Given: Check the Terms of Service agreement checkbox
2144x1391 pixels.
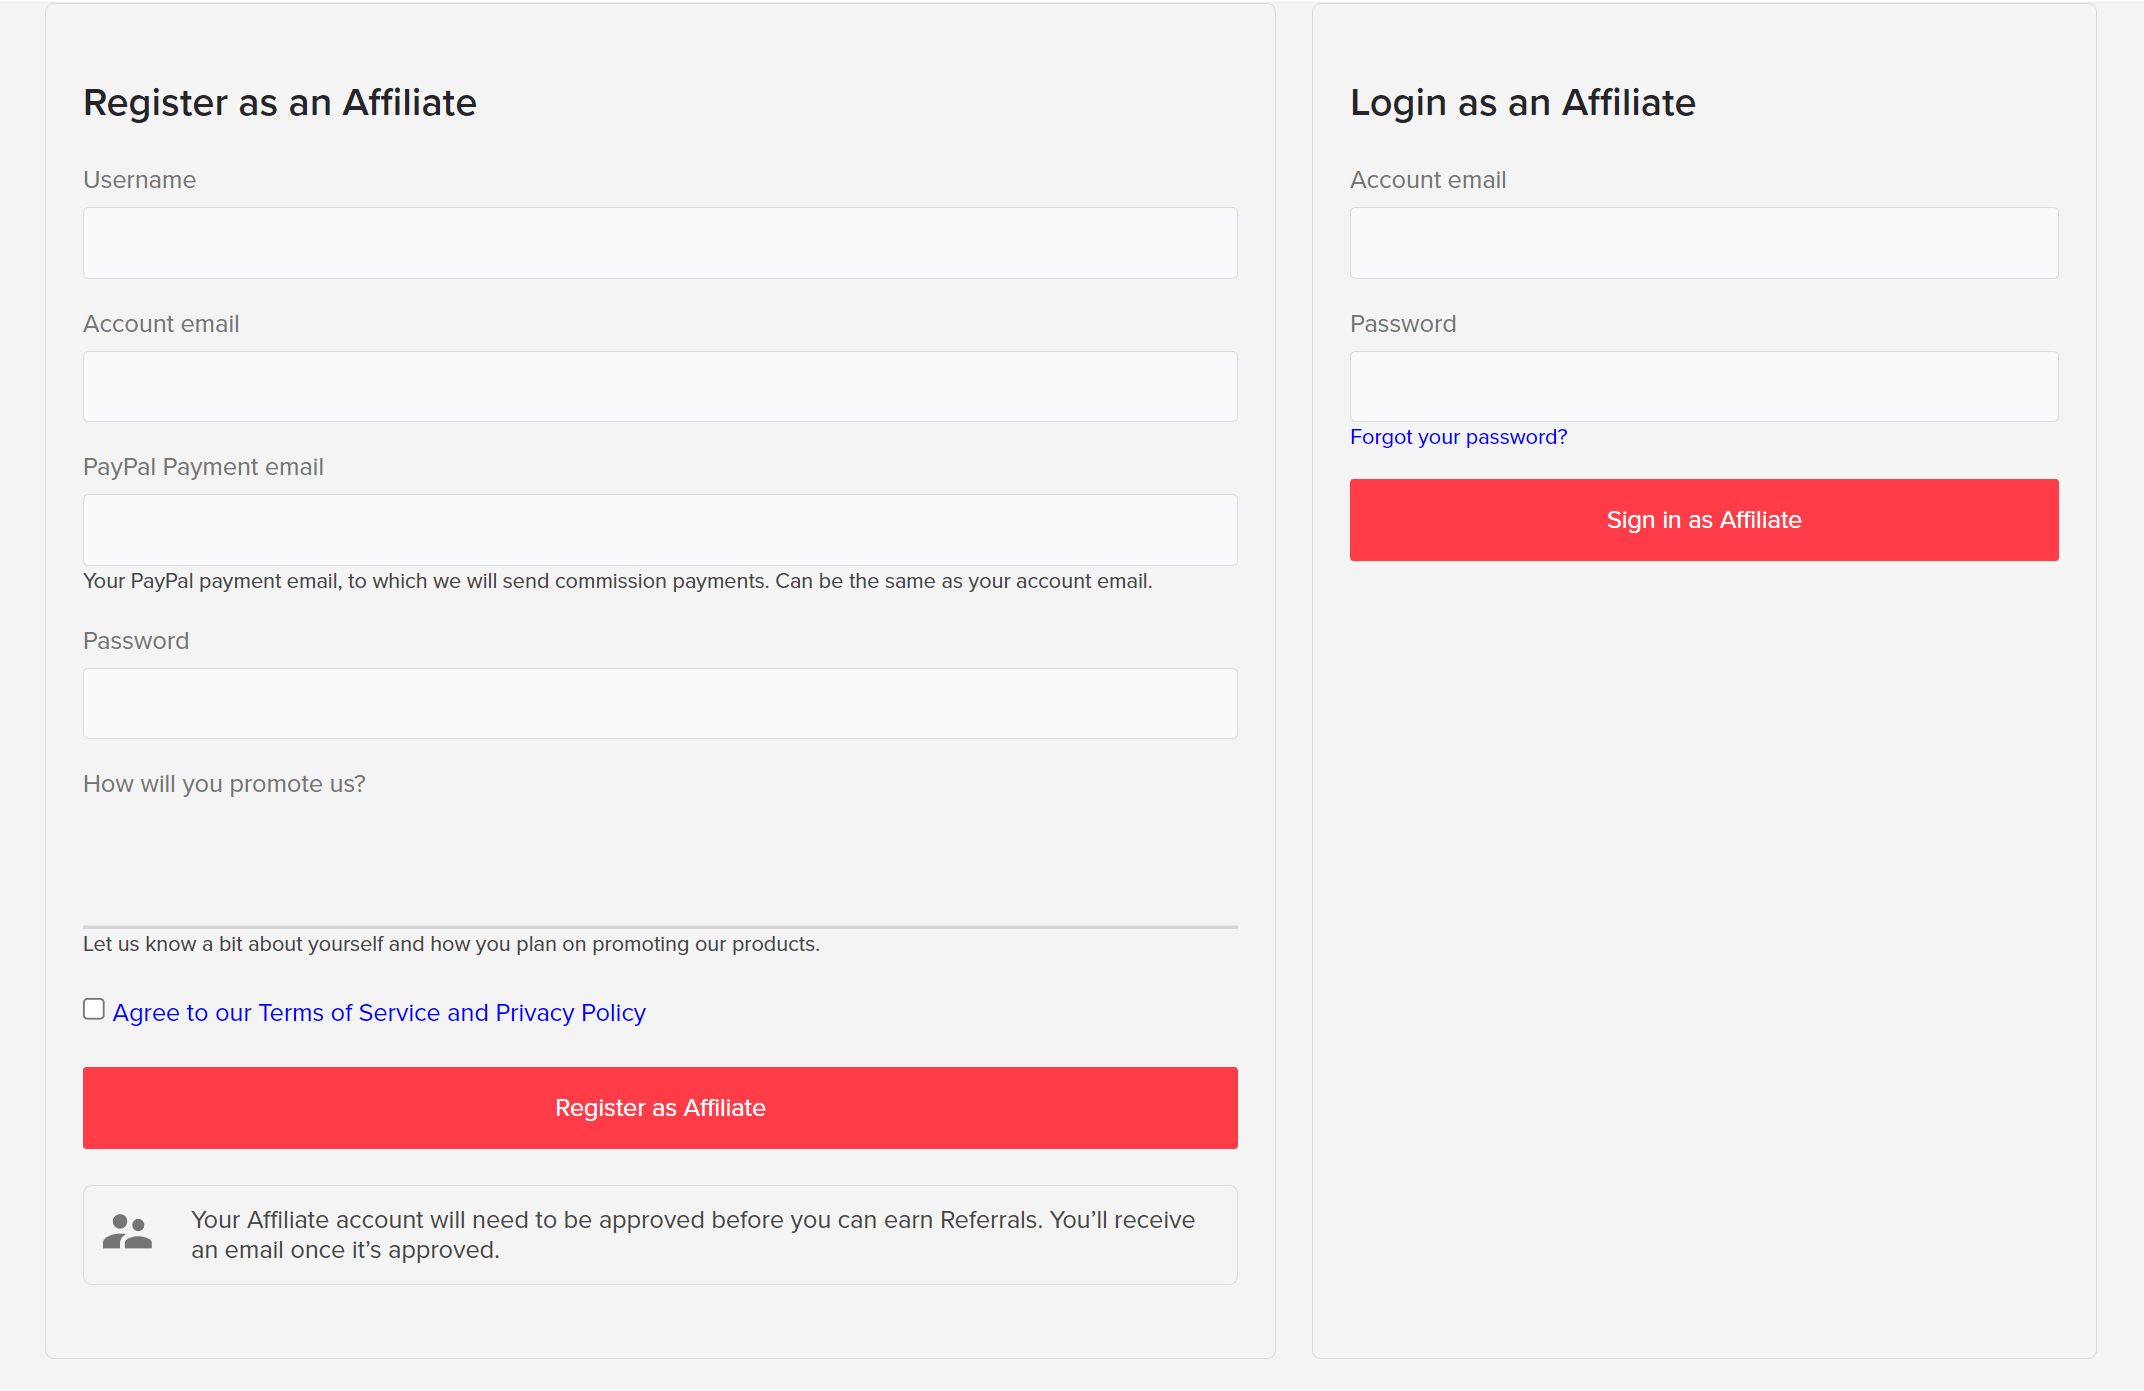Looking at the screenshot, I should 94,1009.
